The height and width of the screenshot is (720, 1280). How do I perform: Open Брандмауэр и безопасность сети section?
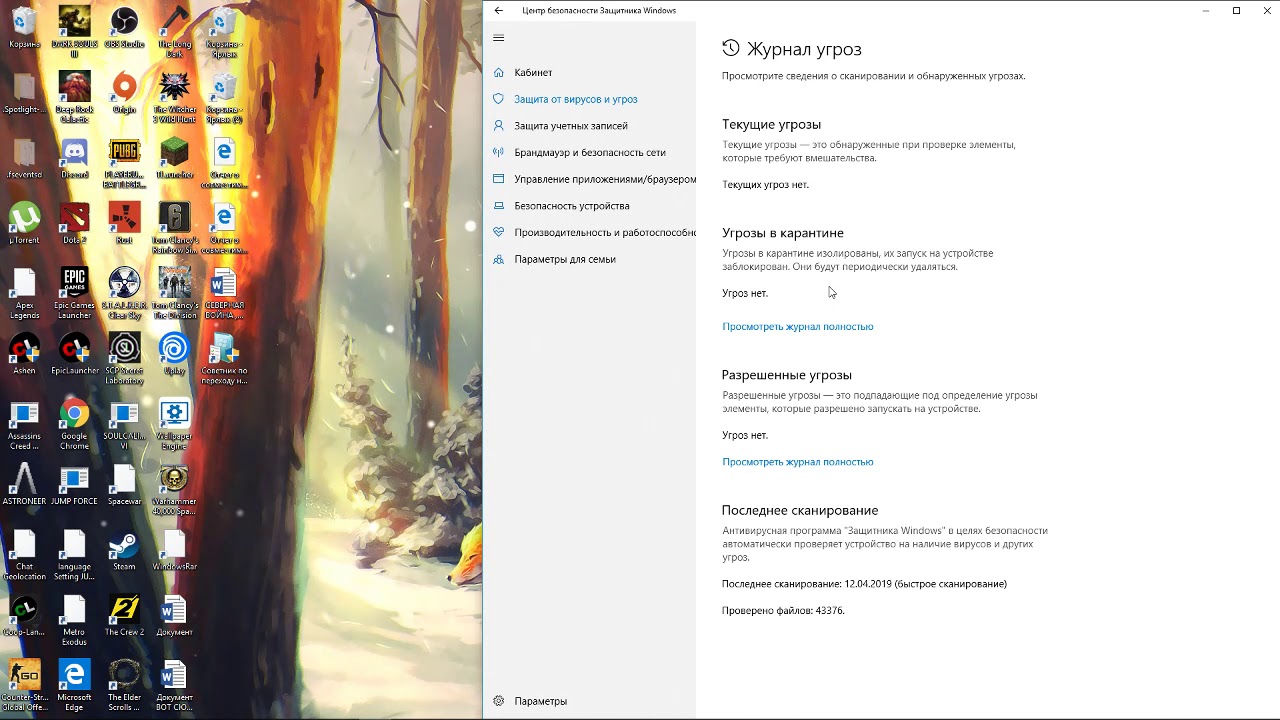coord(590,152)
